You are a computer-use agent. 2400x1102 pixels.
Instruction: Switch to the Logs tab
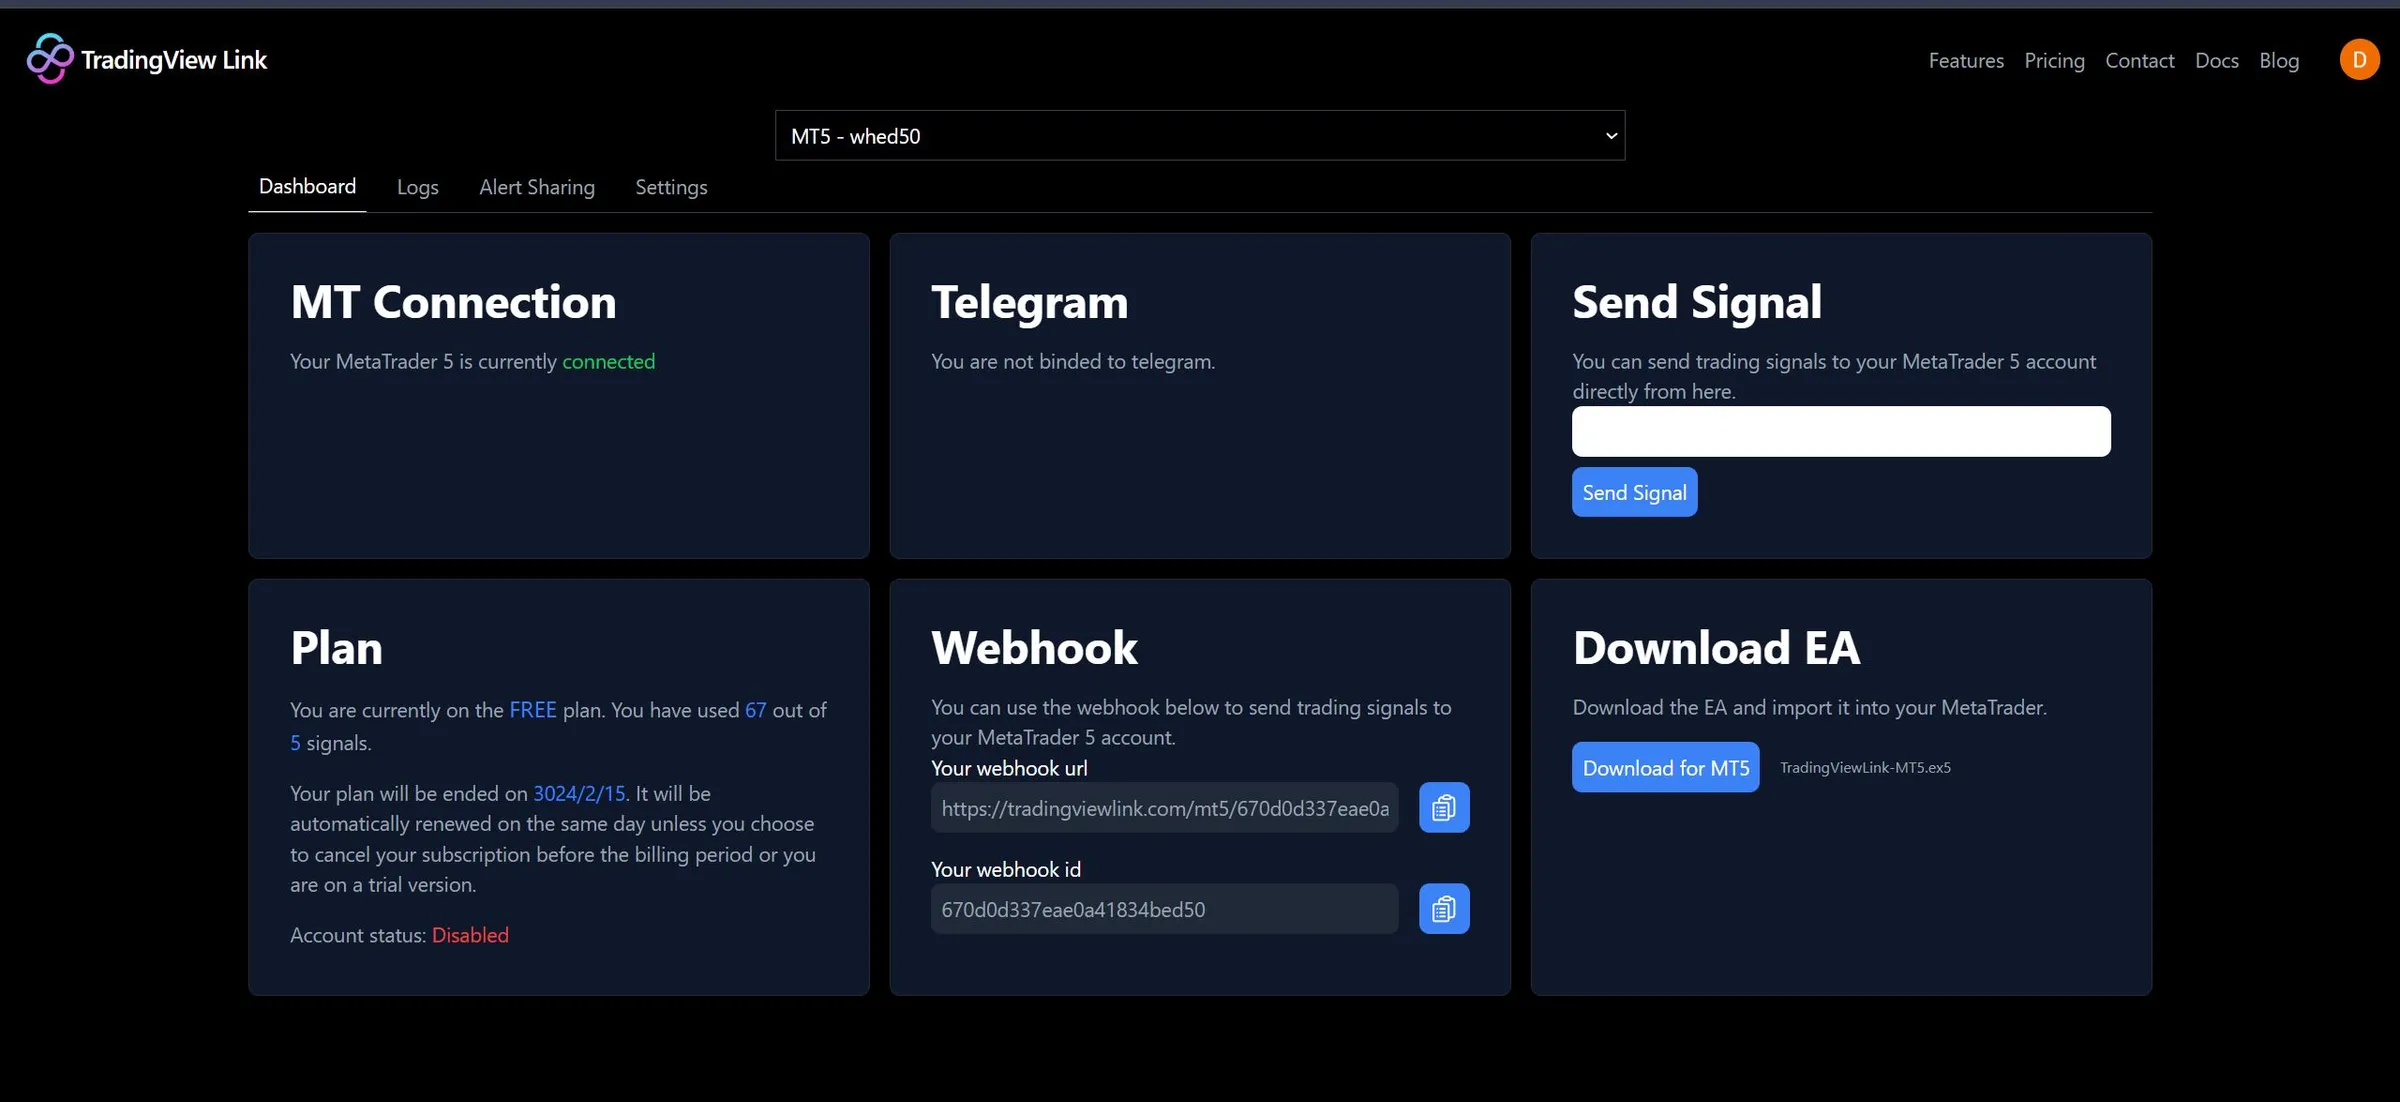coord(417,187)
